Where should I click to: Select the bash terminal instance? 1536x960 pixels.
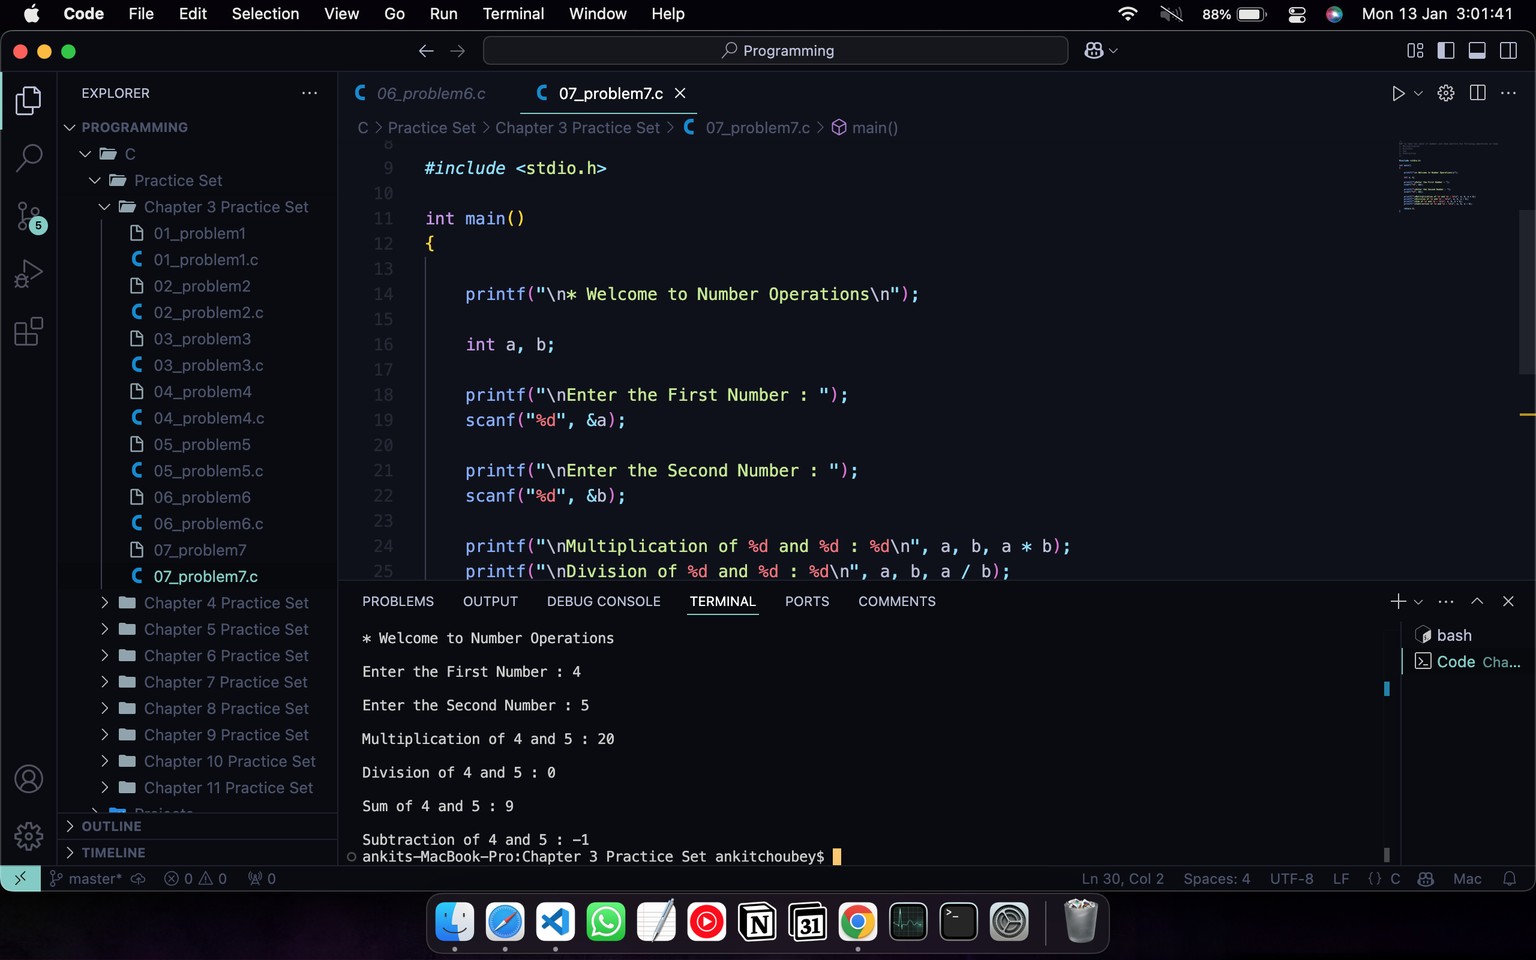[1468, 635]
